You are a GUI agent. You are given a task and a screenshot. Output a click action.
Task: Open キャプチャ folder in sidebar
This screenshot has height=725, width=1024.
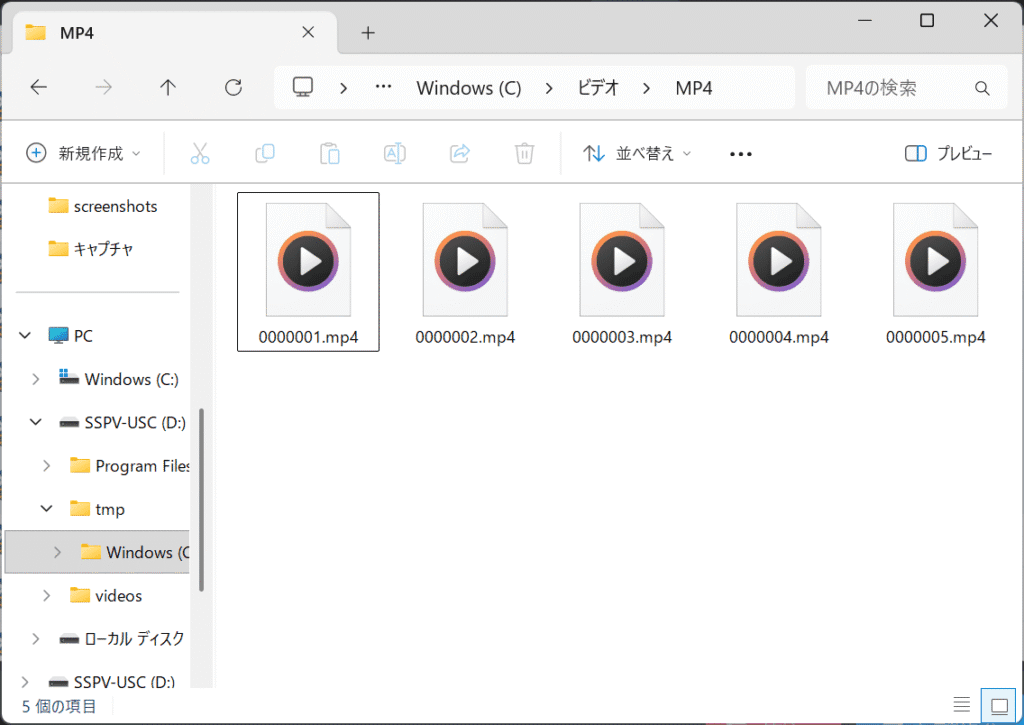(91, 249)
